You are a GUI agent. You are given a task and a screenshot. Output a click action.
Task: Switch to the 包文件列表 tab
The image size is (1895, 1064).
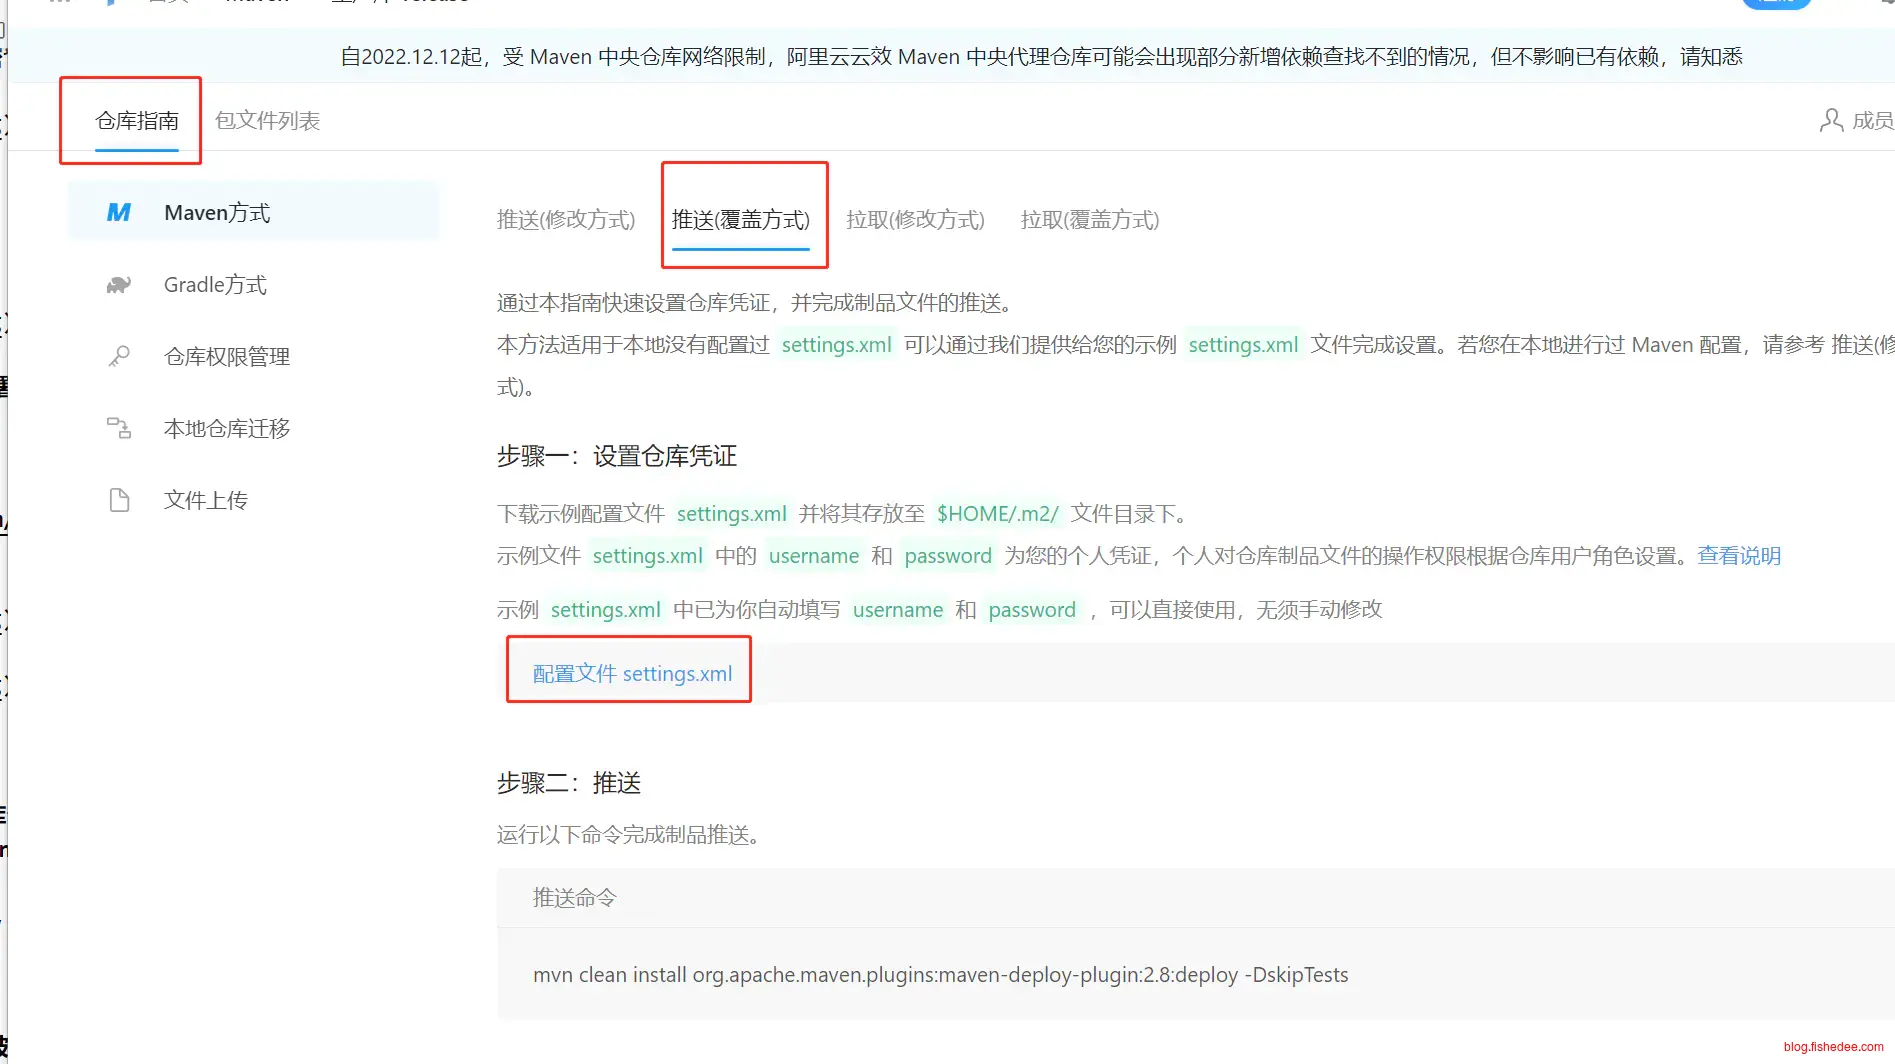point(267,121)
